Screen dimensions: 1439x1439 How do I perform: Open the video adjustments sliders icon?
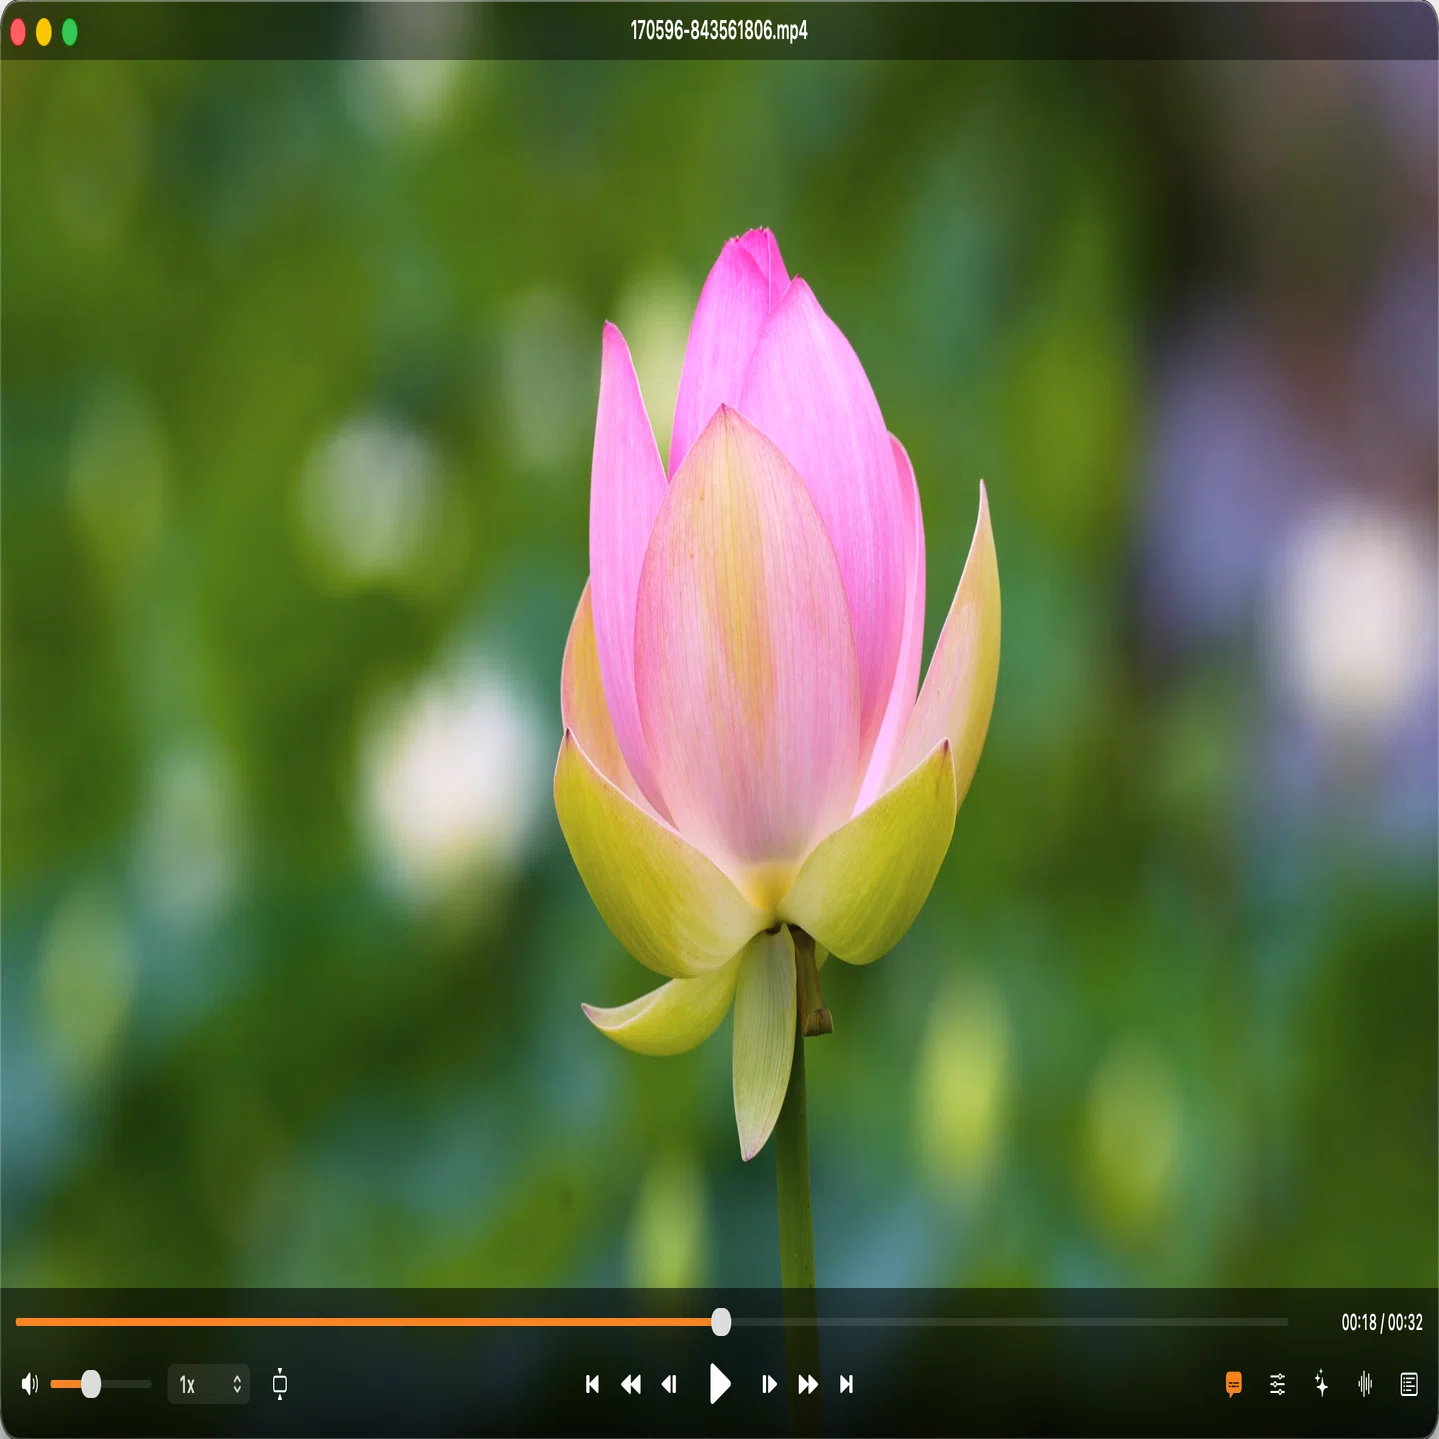pyautogui.click(x=1278, y=1384)
